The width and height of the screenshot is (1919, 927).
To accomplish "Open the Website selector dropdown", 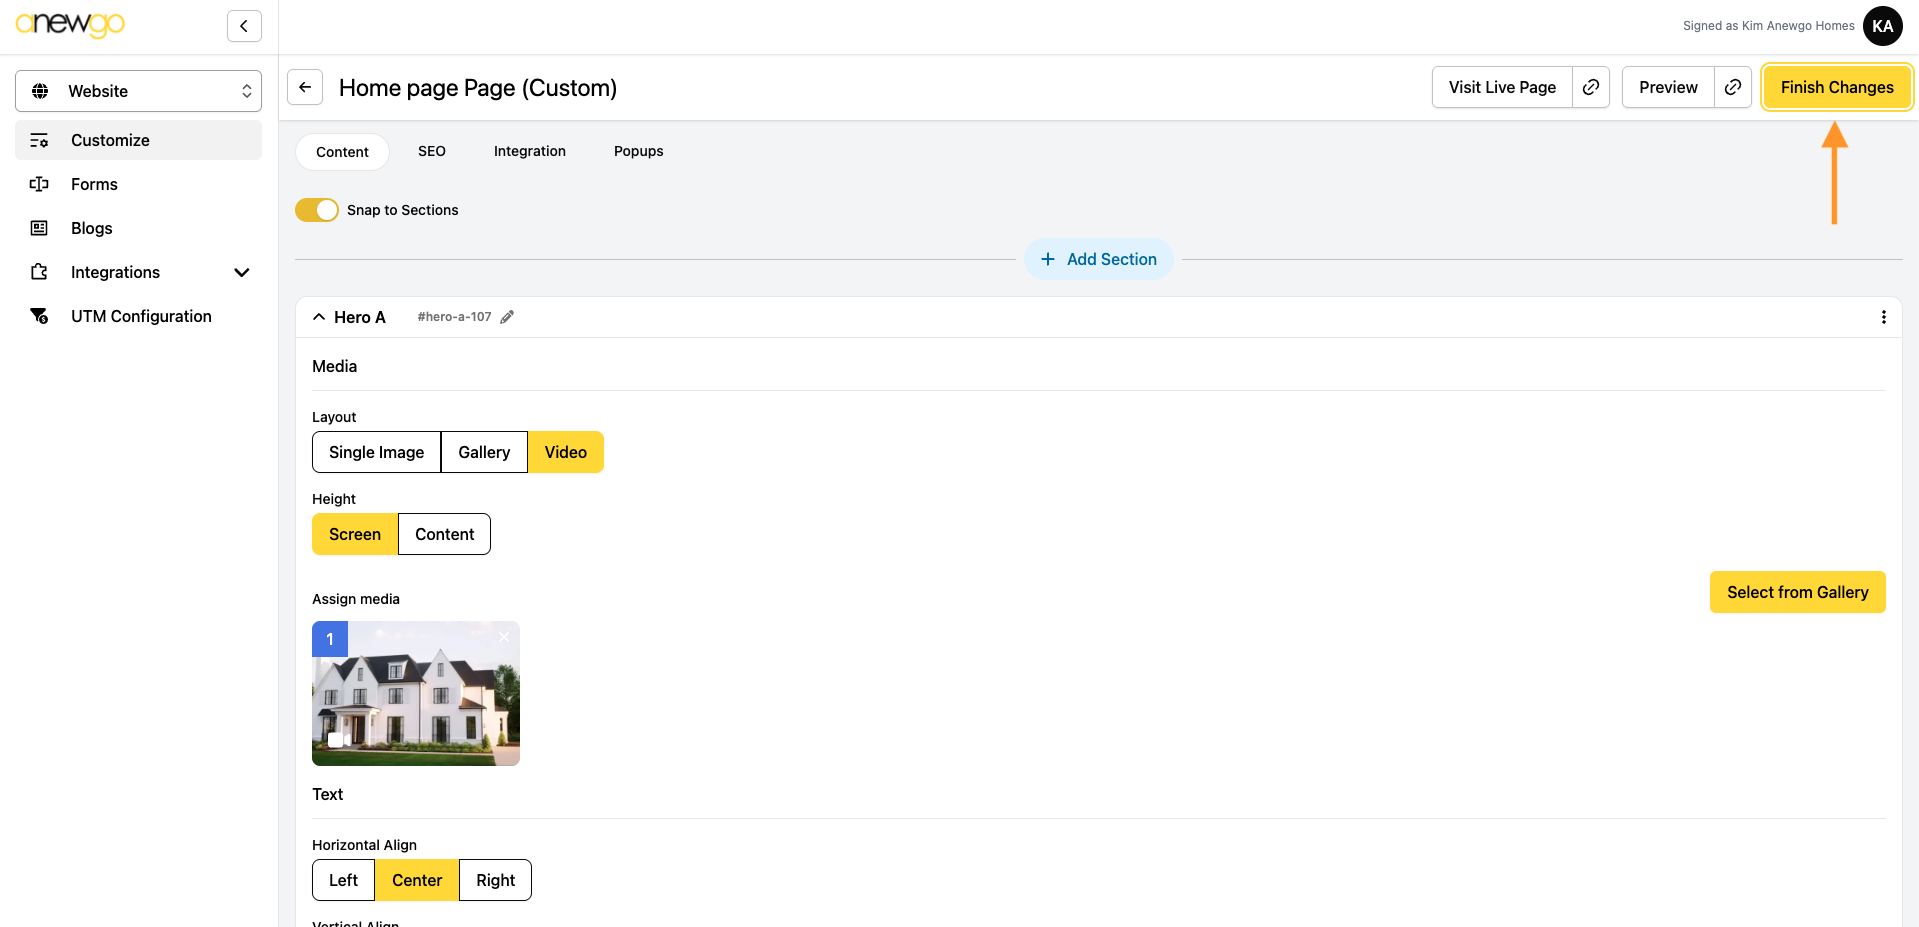I will [139, 91].
